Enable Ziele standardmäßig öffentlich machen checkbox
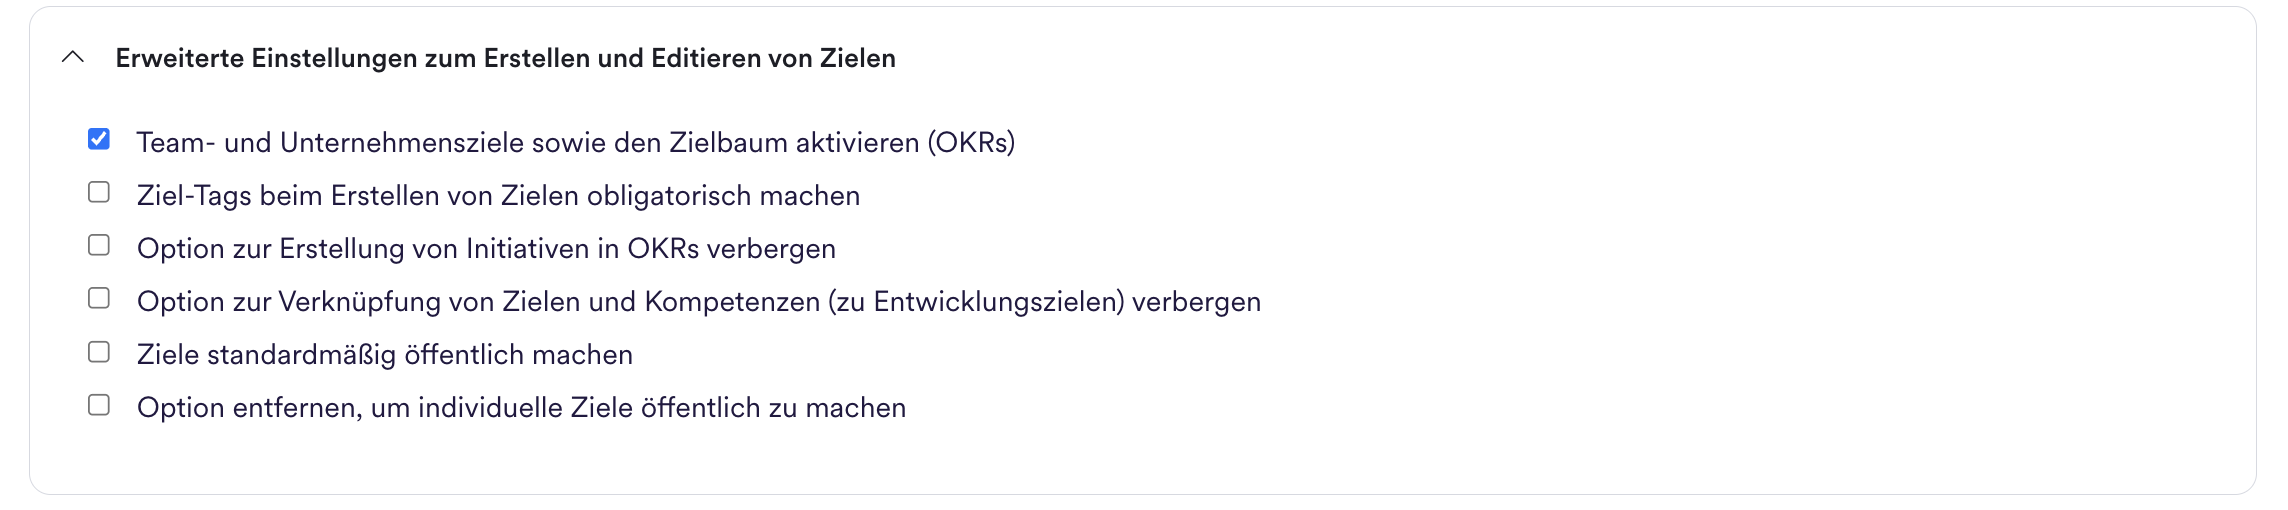 point(99,352)
